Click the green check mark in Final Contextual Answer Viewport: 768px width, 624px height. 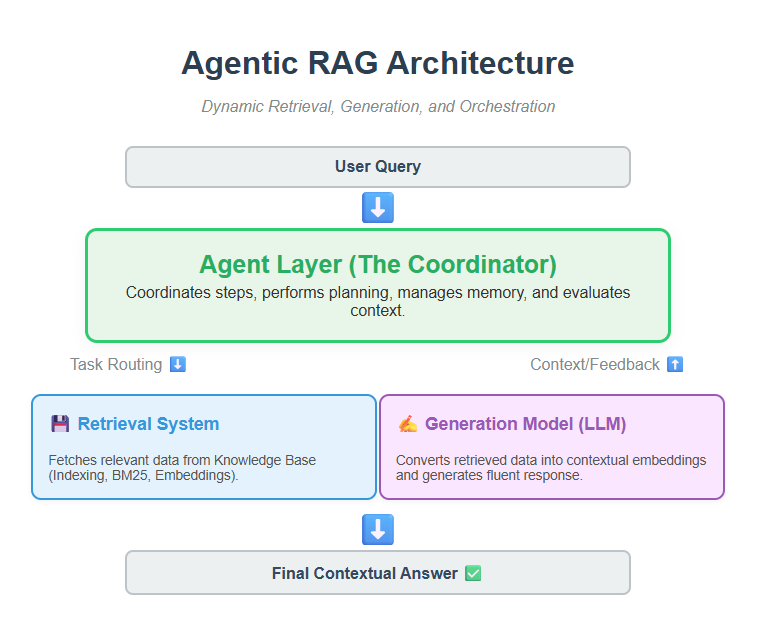tap(473, 573)
